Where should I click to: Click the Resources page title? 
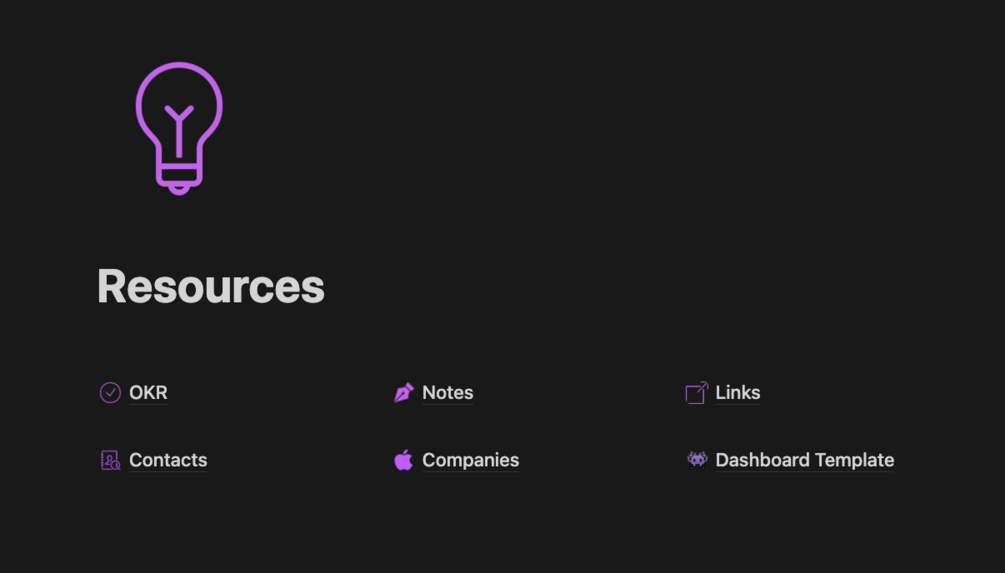coord(211,286)
